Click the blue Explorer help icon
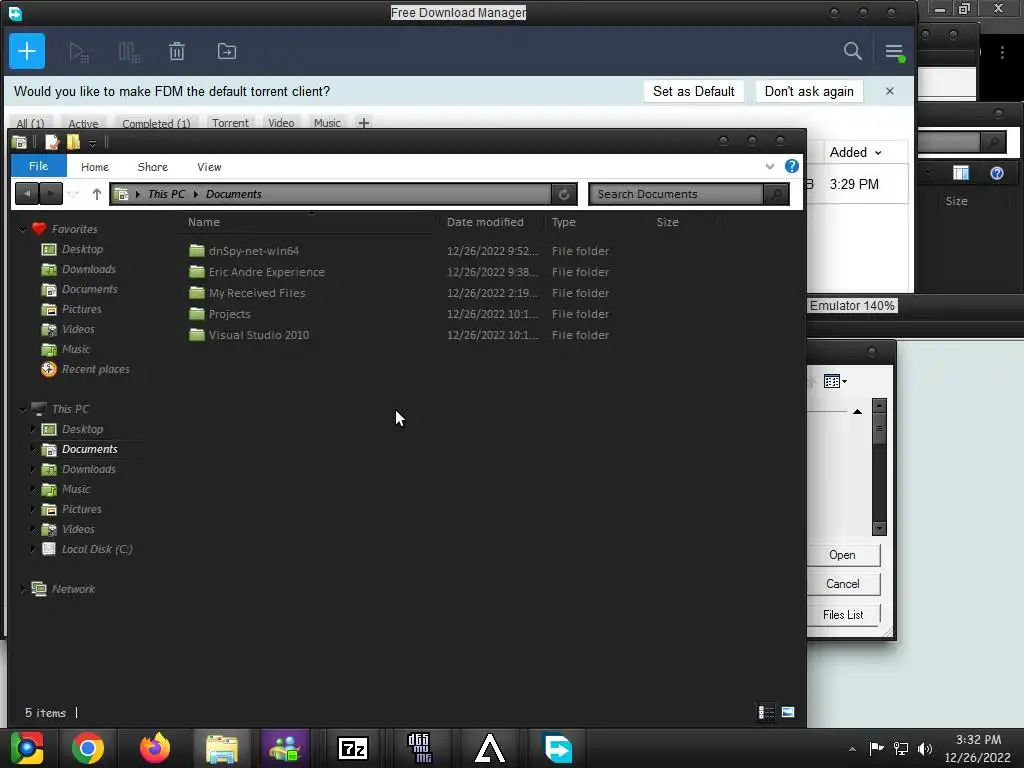Image resolution: width=1024 pixels, height=768 pixels. [x=792, y=166]
